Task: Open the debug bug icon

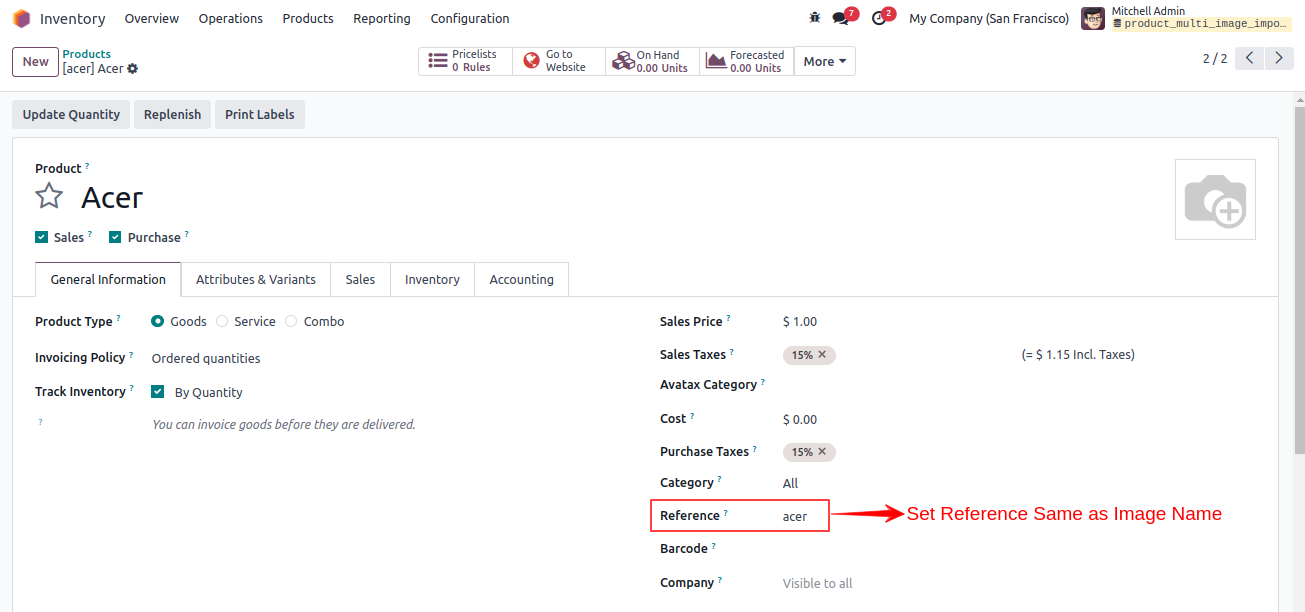Action: pos(815,18)
